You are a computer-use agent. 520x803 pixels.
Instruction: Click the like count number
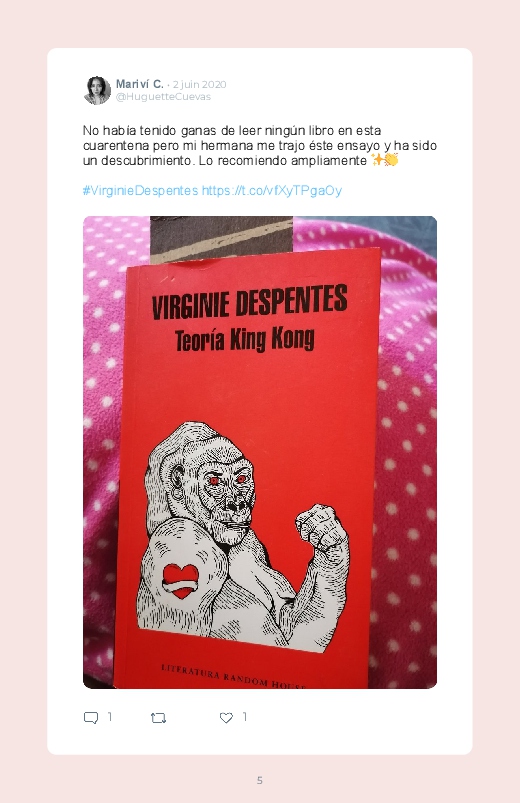(245, 716)
